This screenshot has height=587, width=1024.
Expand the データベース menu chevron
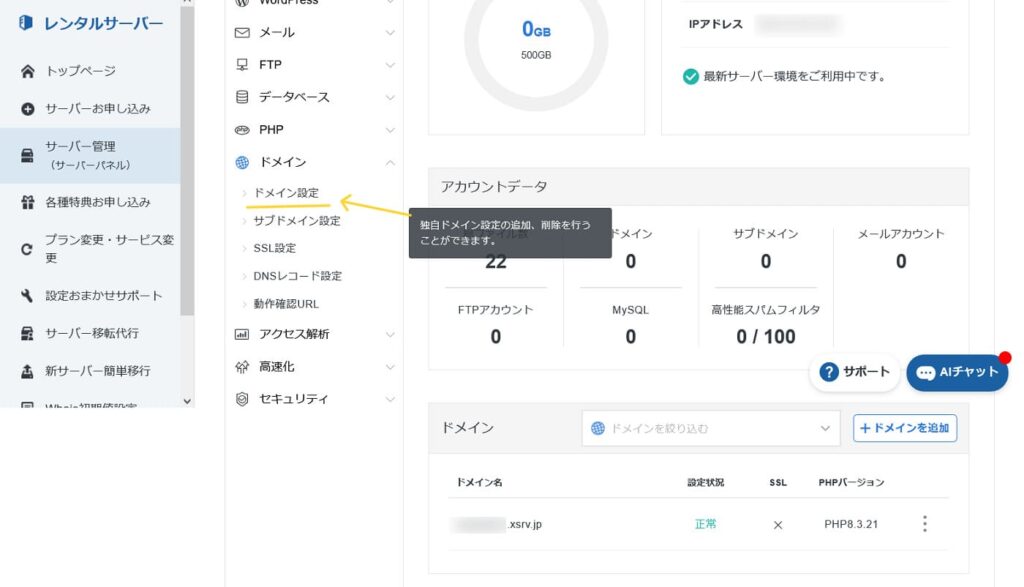390,97
